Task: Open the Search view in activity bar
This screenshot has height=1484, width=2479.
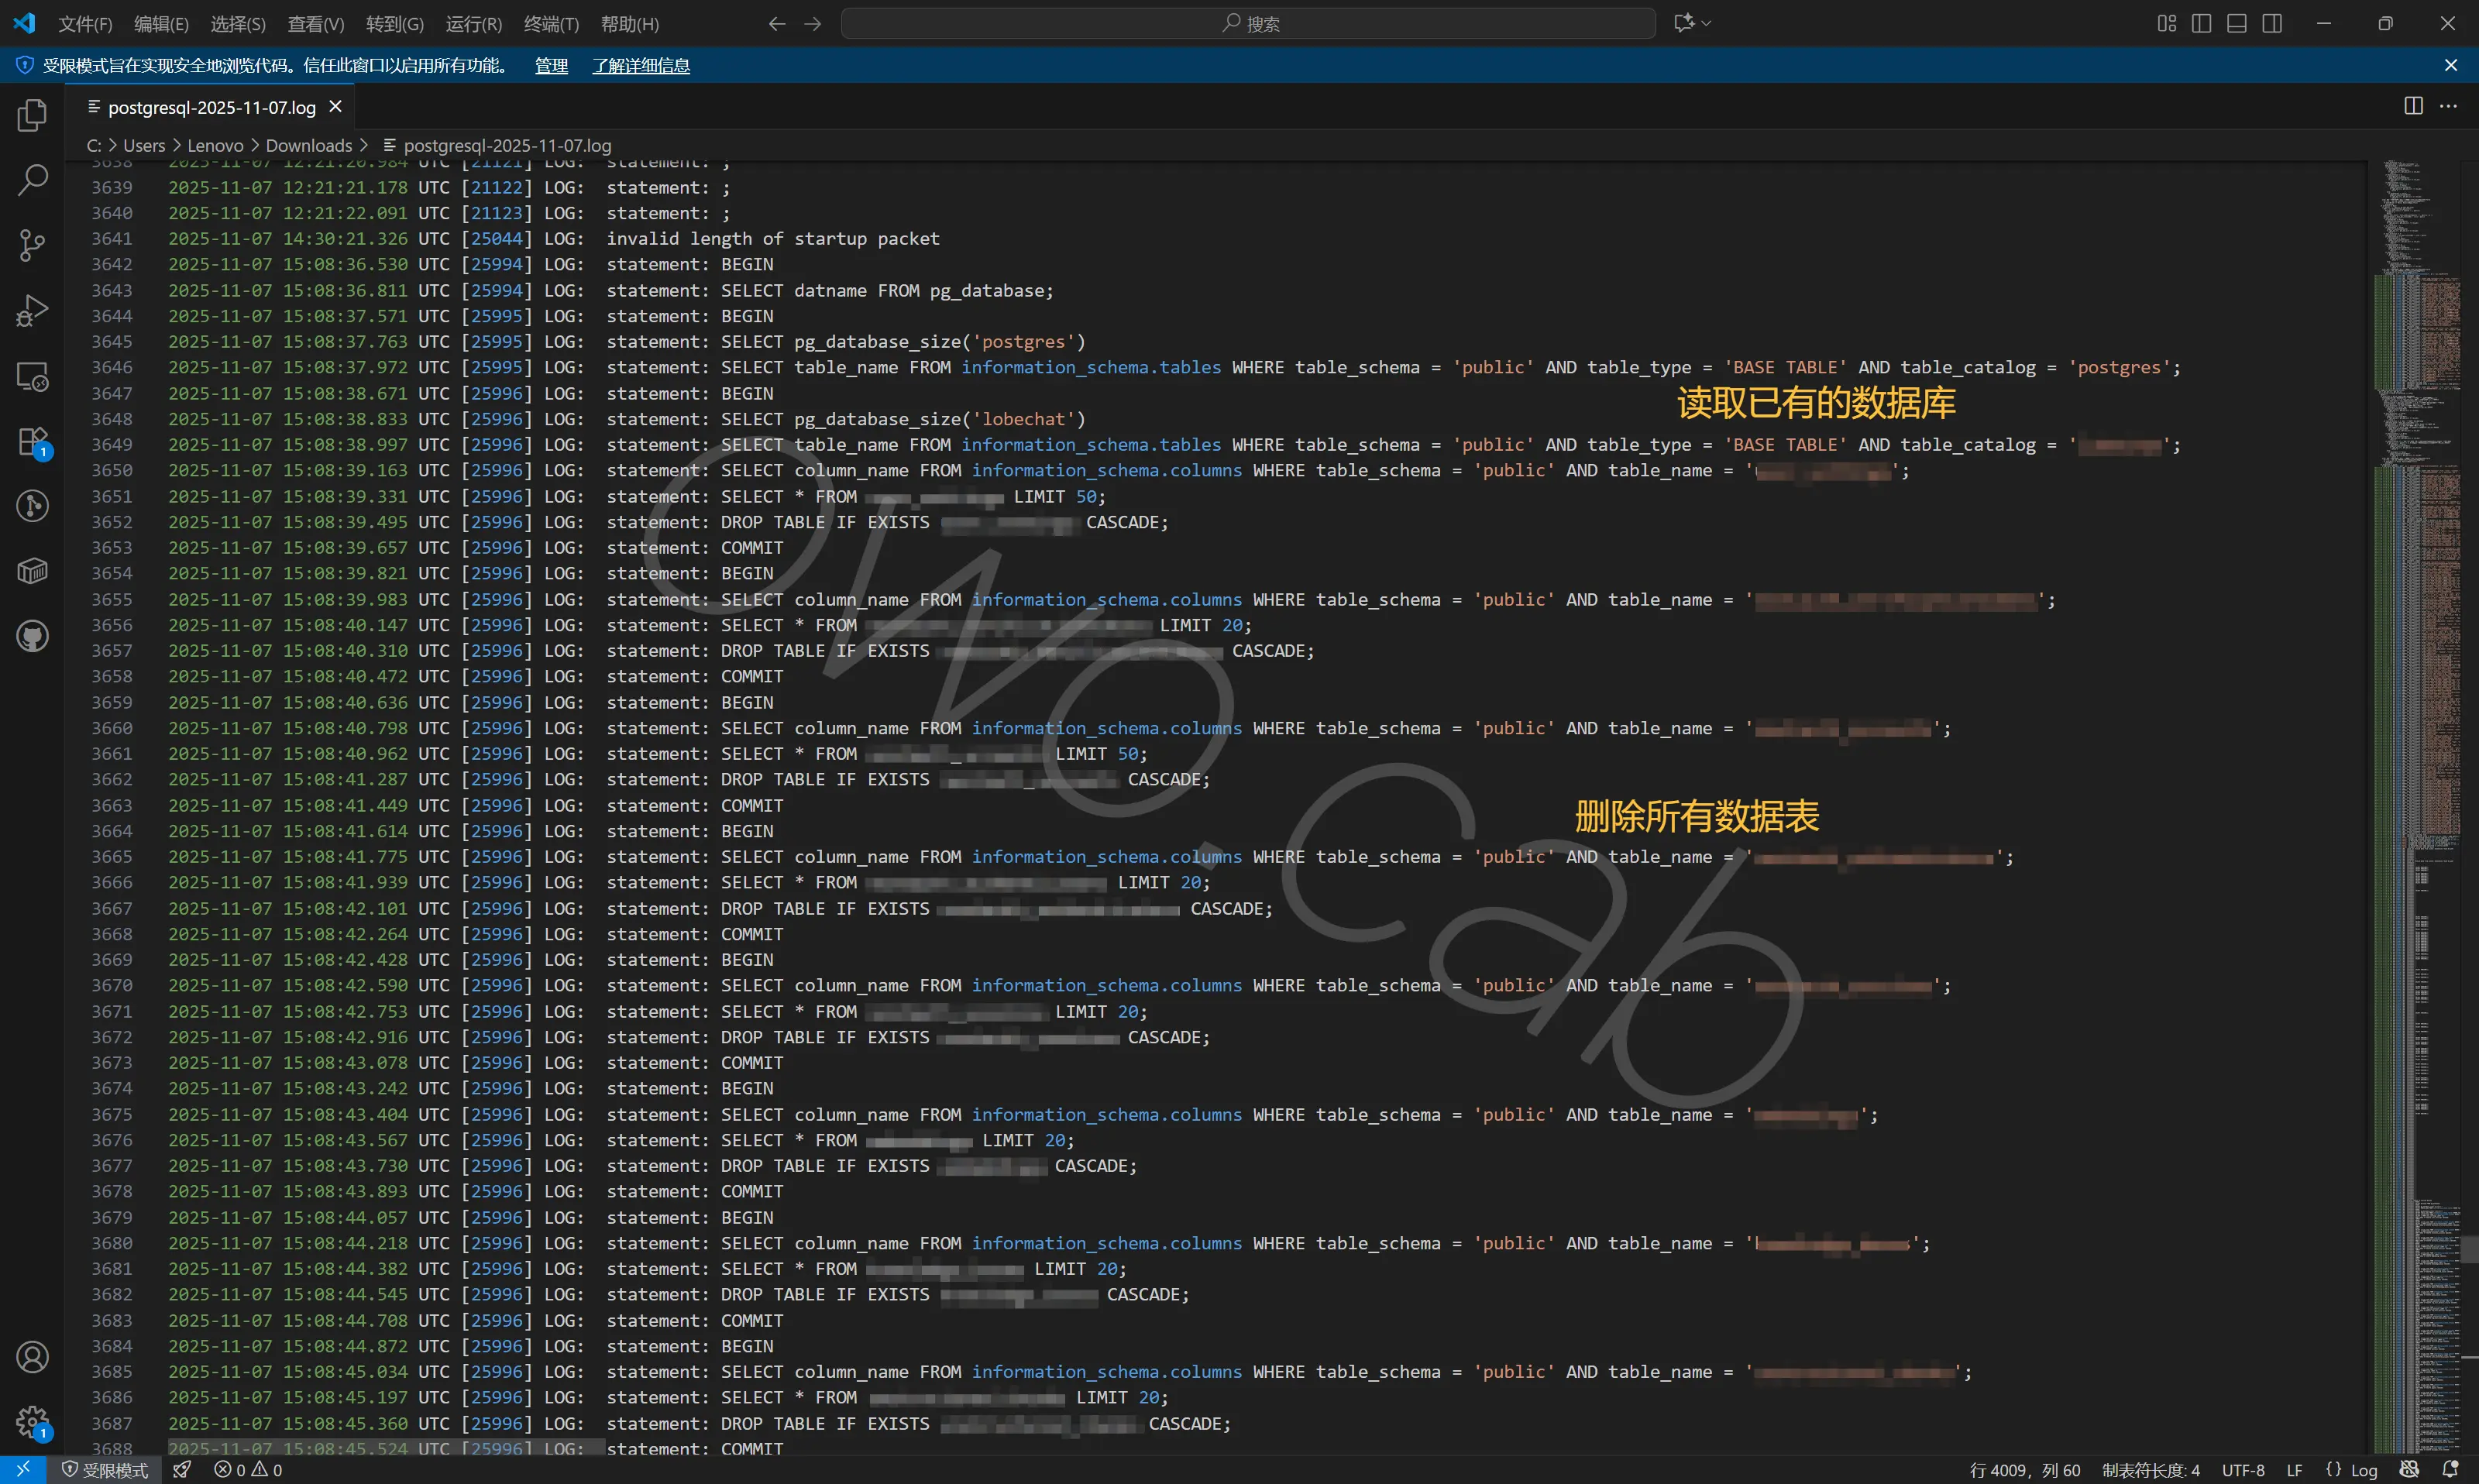Action: (32, 180)
